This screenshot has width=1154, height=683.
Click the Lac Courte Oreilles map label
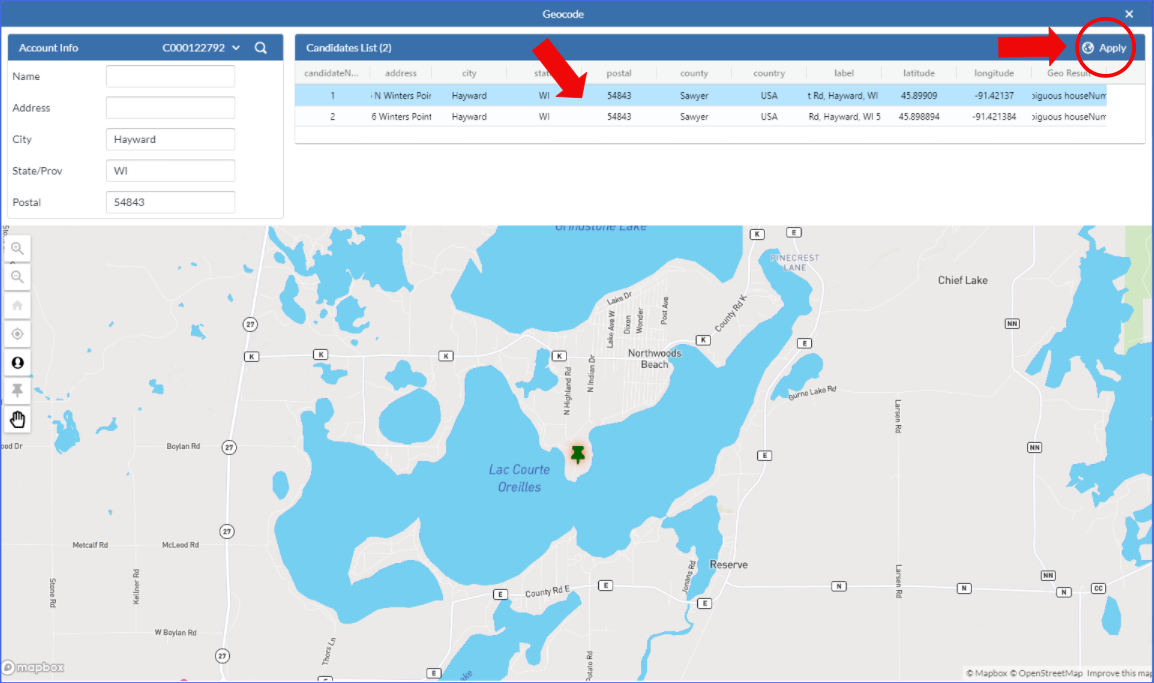[520, 478]
